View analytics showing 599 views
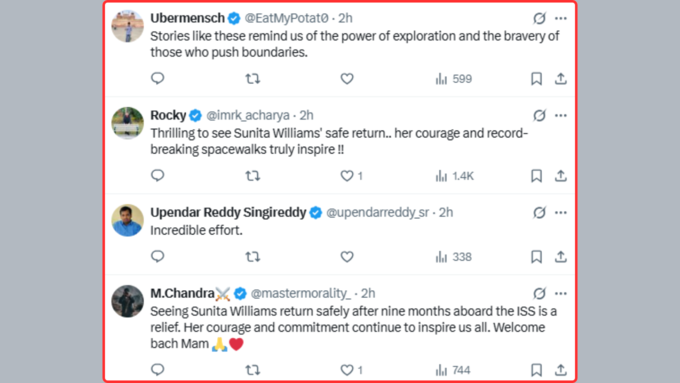Image resolution: width=680 pixels, height=383 pixels. click(x=454, y=79)
